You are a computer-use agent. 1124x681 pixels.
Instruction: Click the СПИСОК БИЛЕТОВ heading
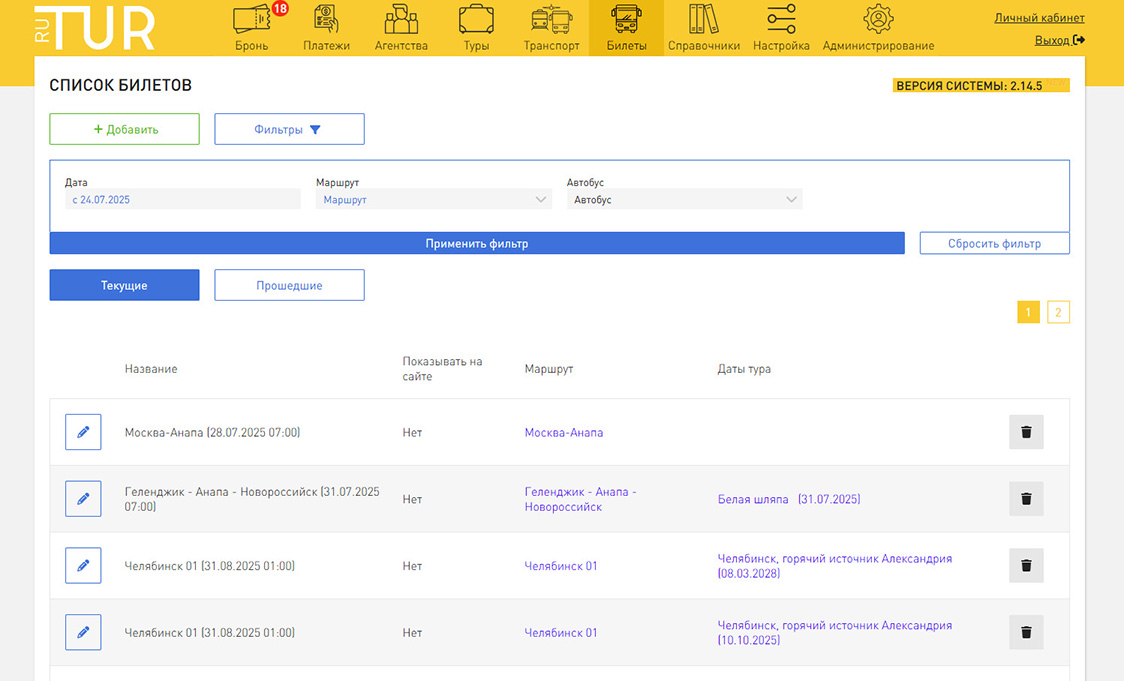120,85
